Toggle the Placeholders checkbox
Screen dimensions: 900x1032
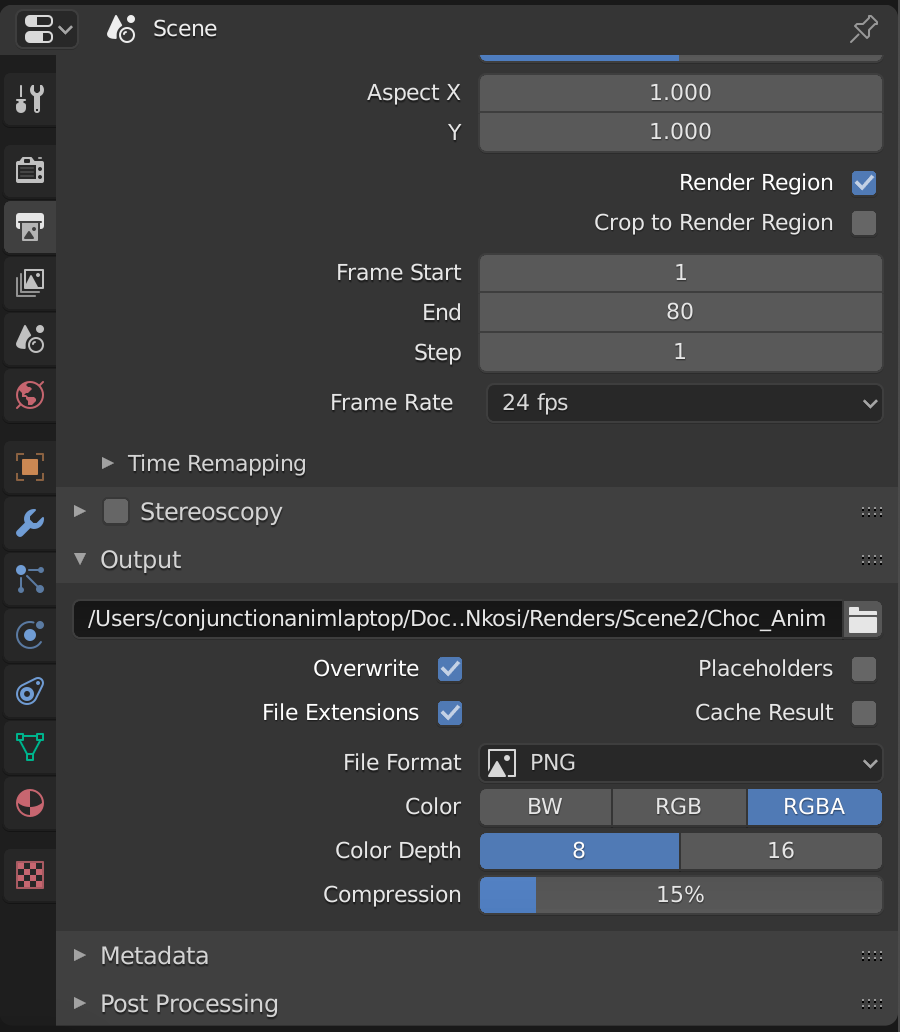[864, 669]
